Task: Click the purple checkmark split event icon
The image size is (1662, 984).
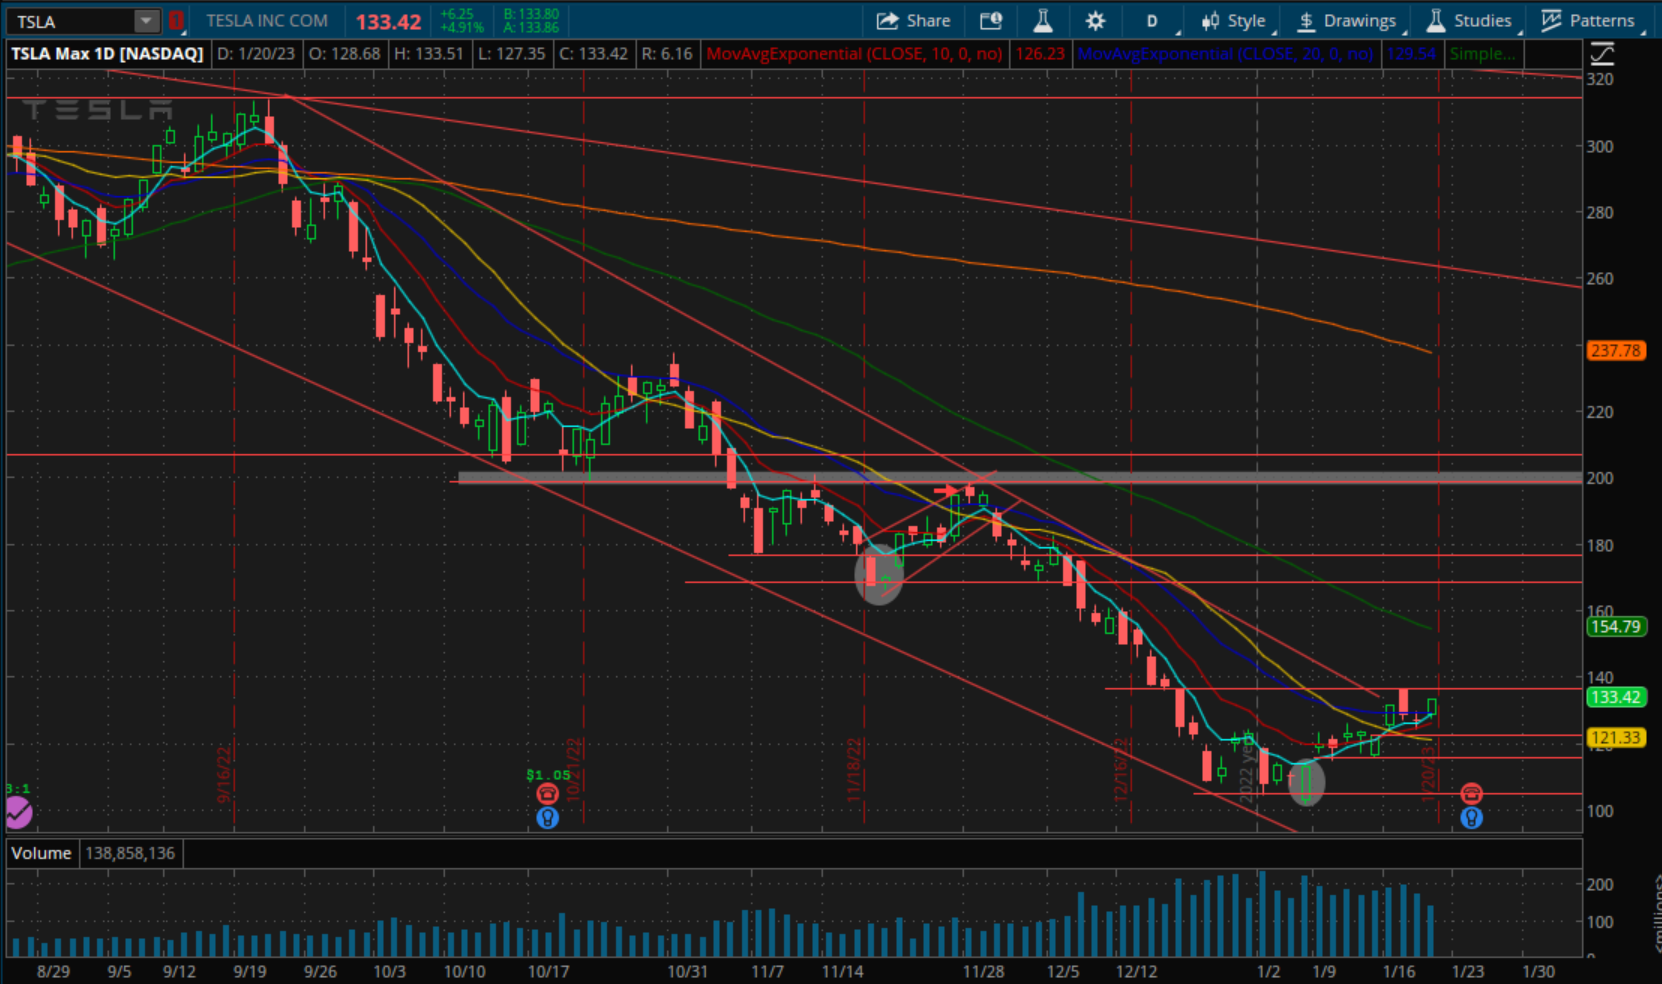Action: [18, 814]
